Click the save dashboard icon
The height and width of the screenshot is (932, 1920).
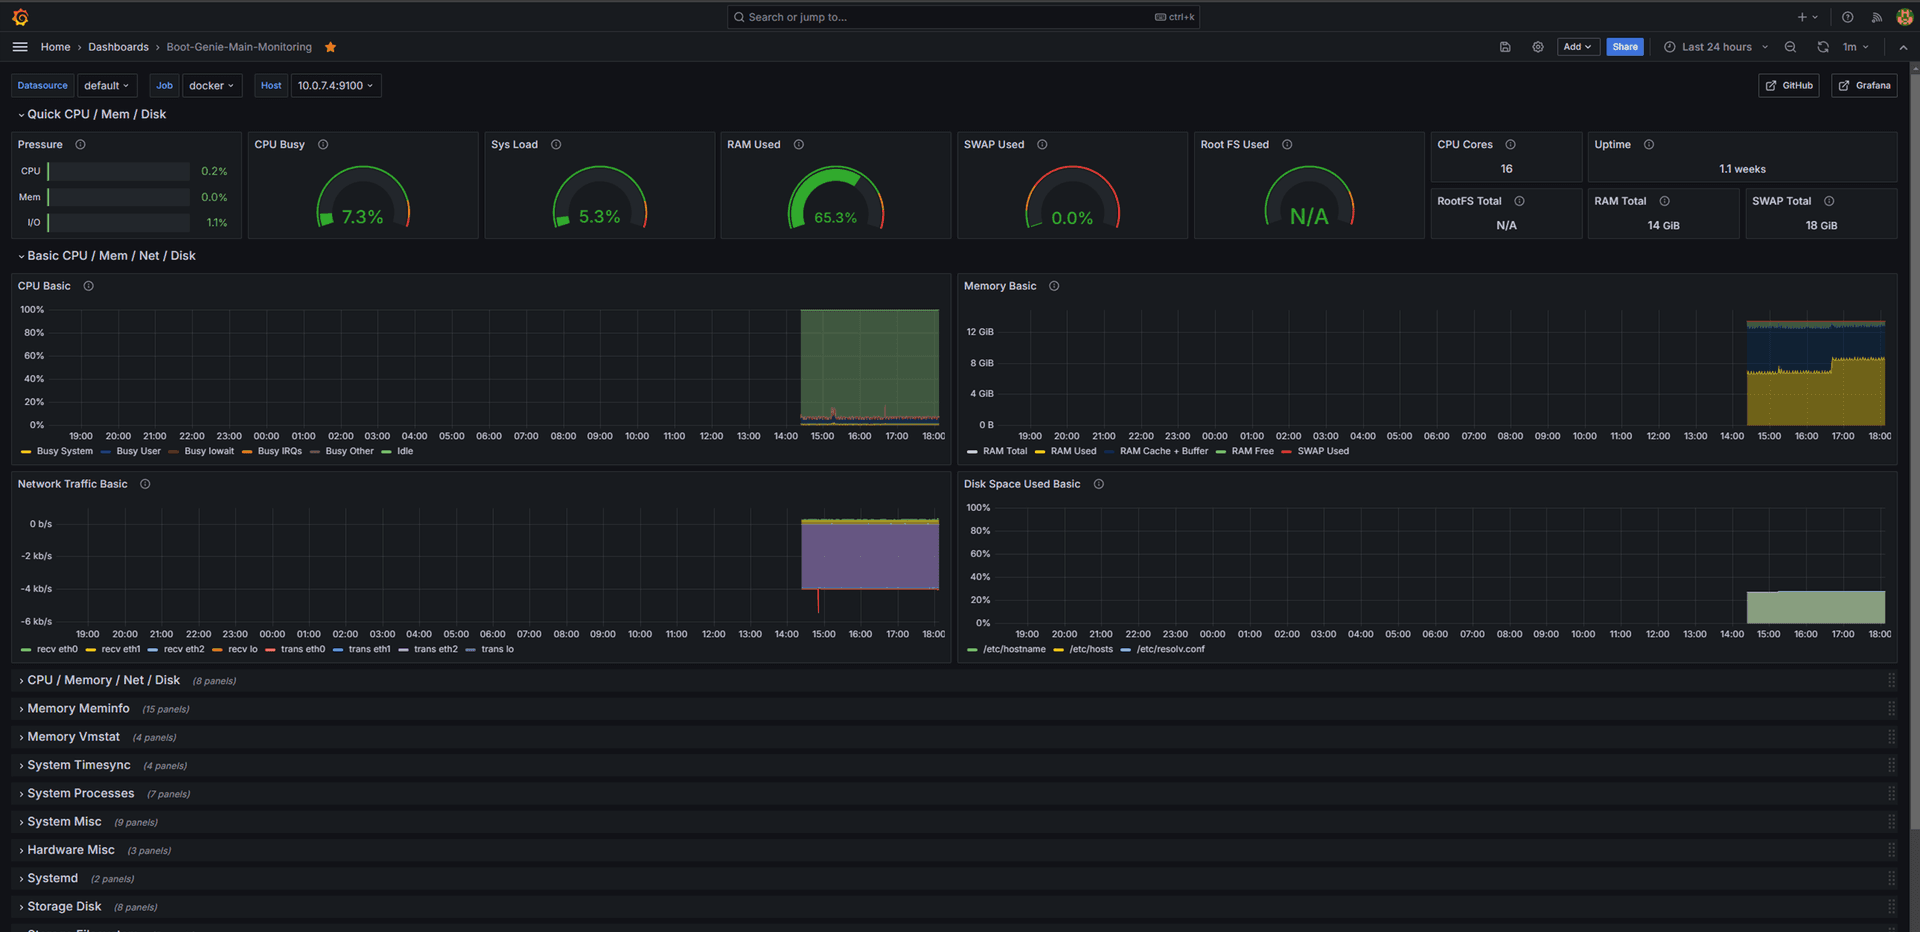pos(1505,47)
